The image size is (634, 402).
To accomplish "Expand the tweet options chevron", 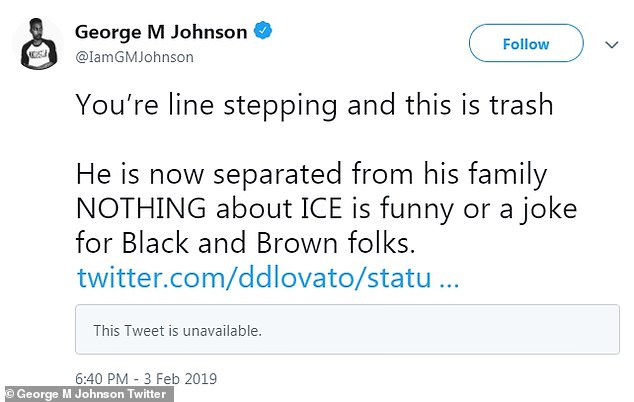I will click(x=612, y=44).
